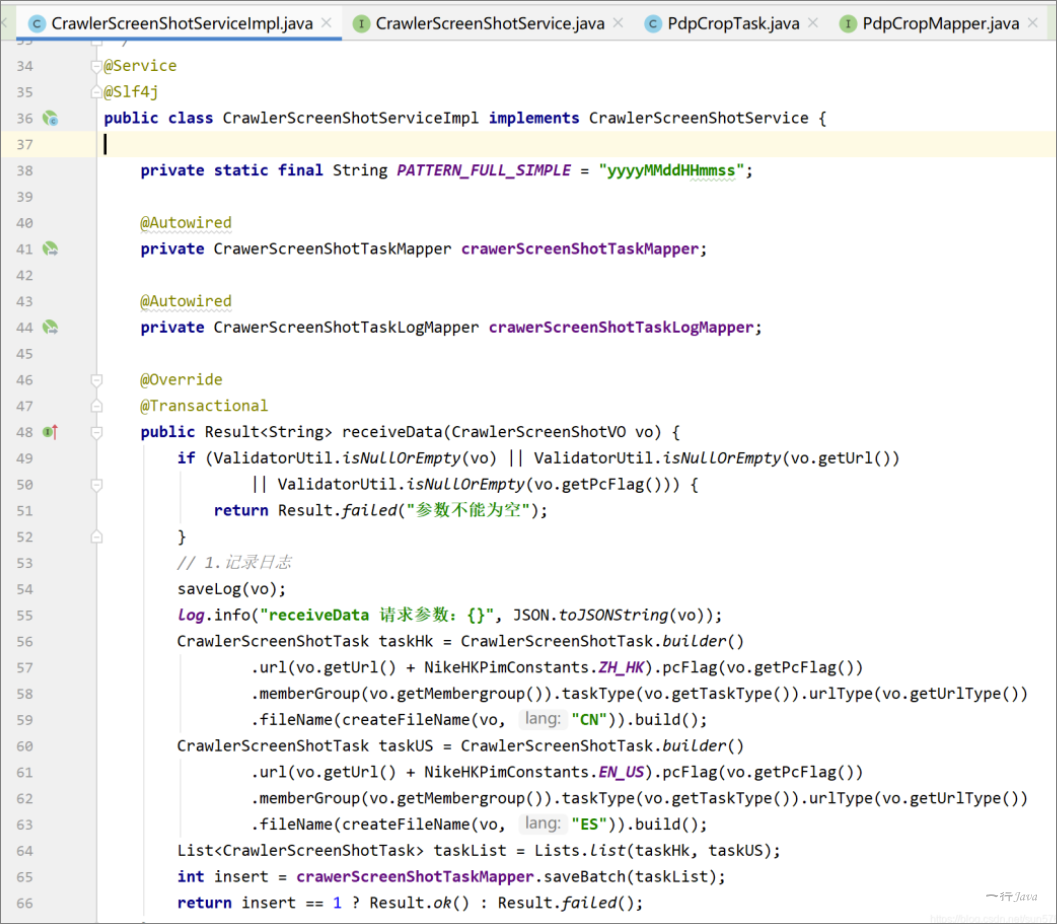
Task: Click the "ES" string on line 63
Action: (589, 824)
